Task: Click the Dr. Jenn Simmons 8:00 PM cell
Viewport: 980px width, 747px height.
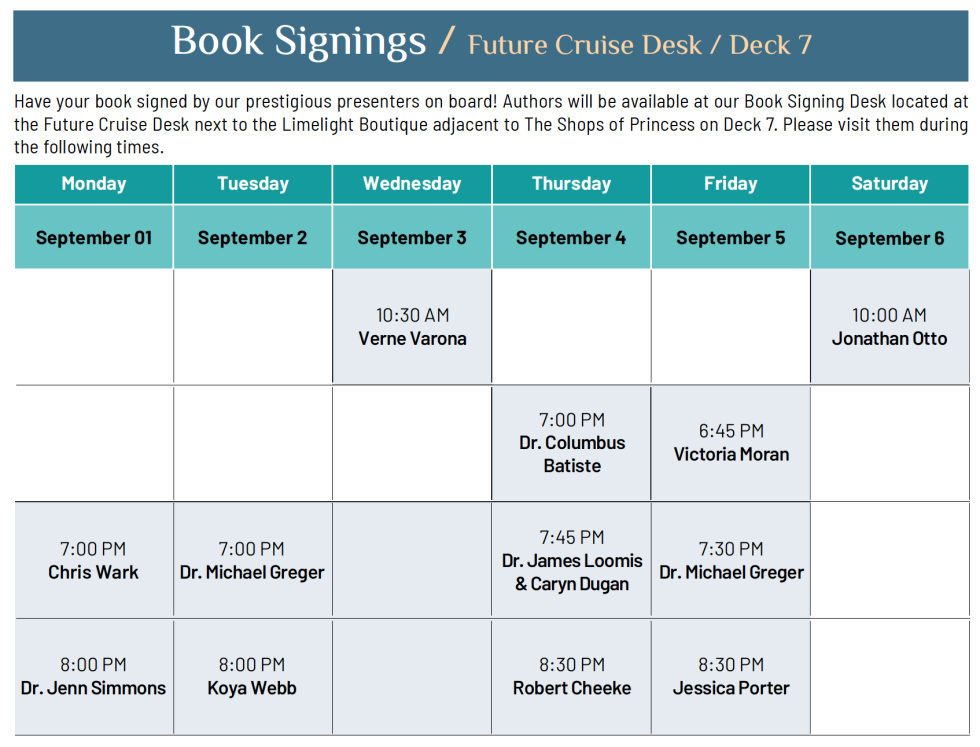Action: pyautogui.click(x=94, y=676)
